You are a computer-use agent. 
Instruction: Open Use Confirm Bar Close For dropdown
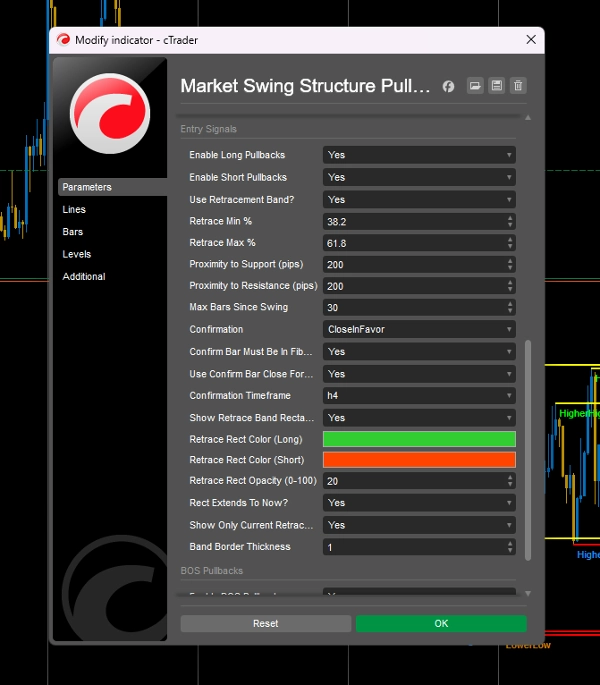coord(419,374)
